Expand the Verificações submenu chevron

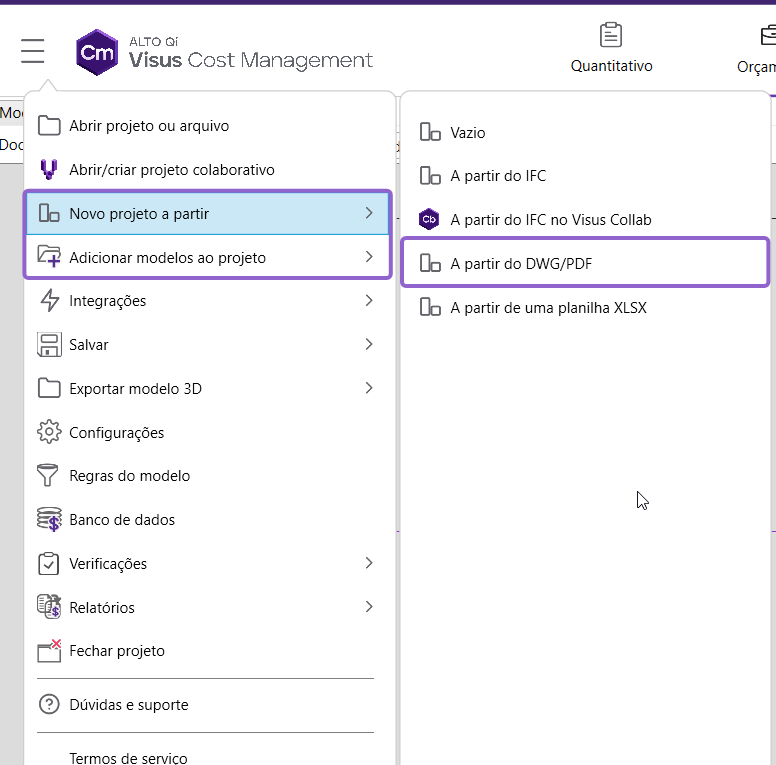coord(369,563)
